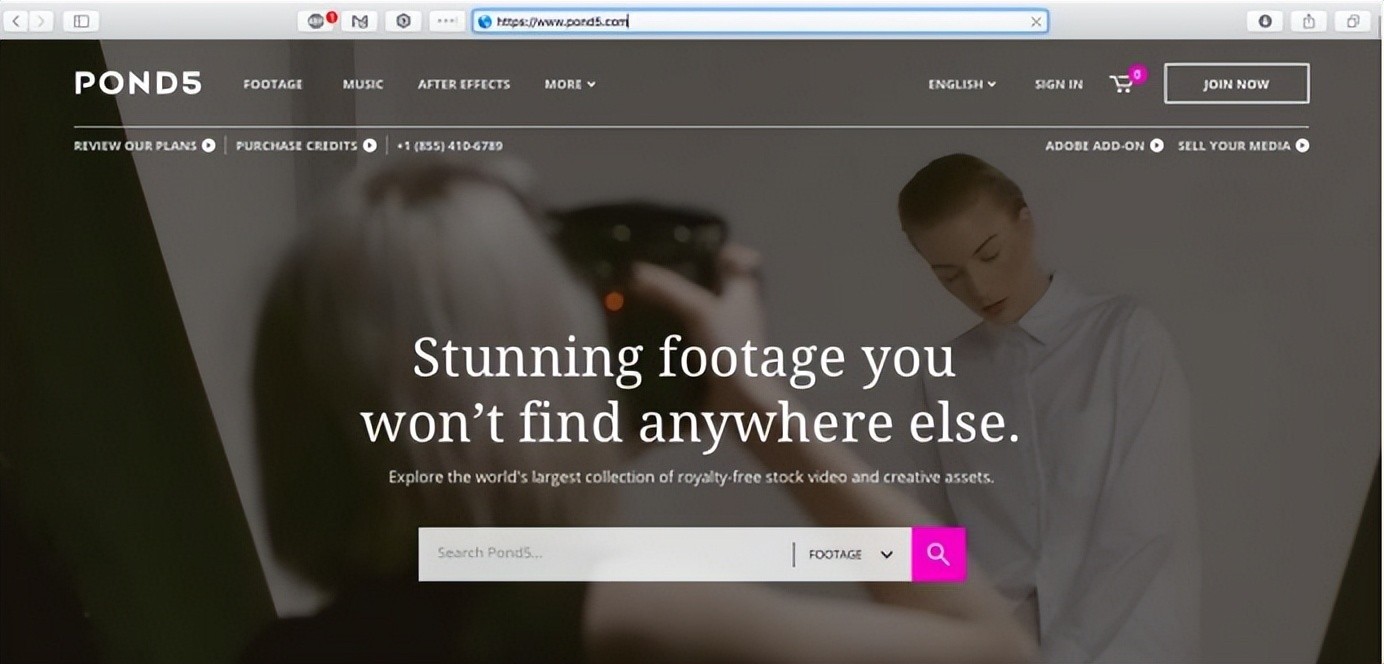
Task: Toggle the Safari sidebar icon
Action: point(81,21)
